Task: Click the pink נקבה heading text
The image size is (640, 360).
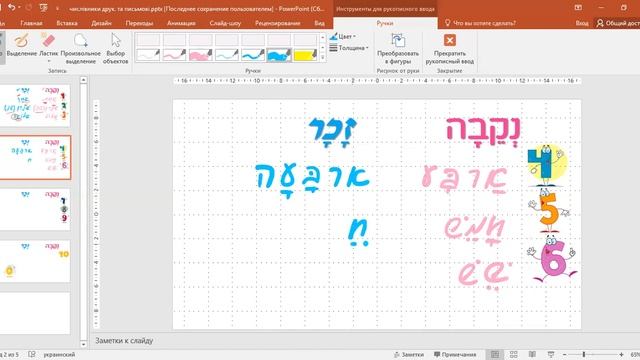Action: point(483,131)
